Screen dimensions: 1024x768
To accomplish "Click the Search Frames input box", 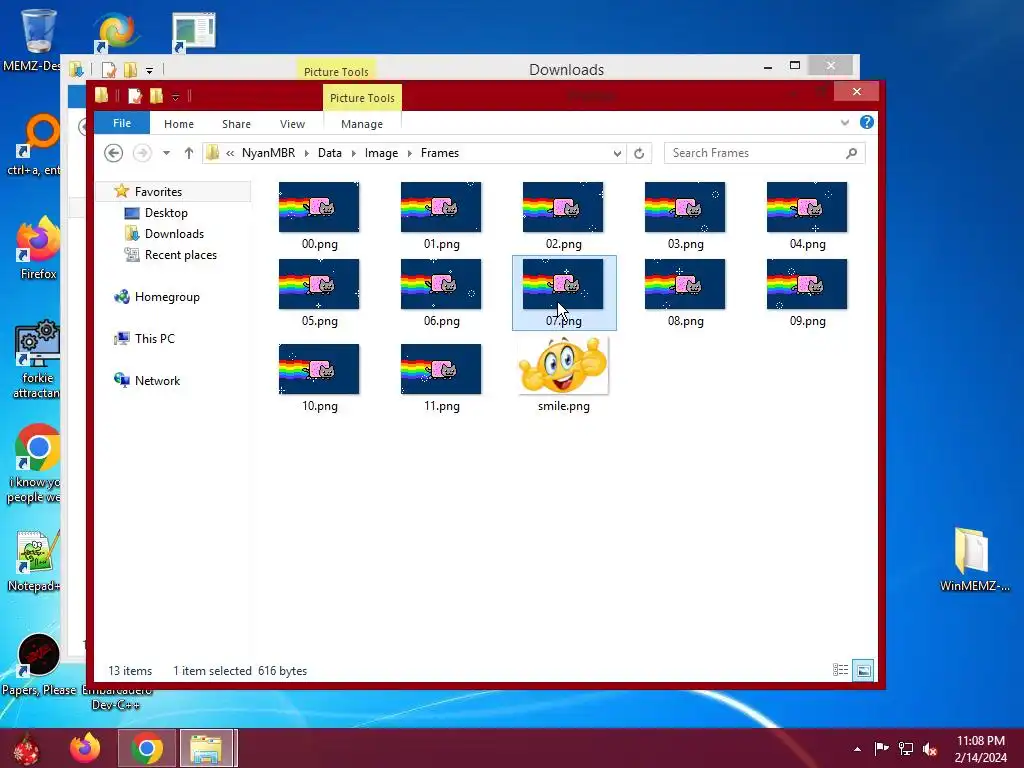I will click(x=756, y=153).
